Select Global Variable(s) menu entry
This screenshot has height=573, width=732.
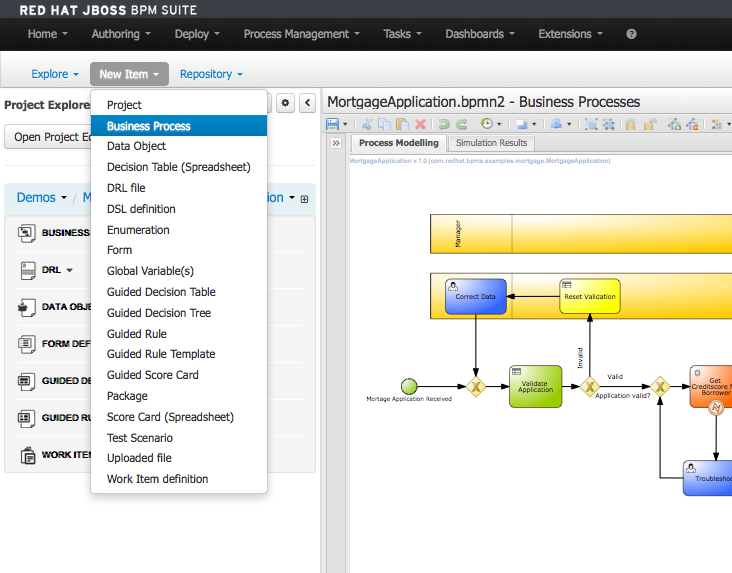[179, 271]
